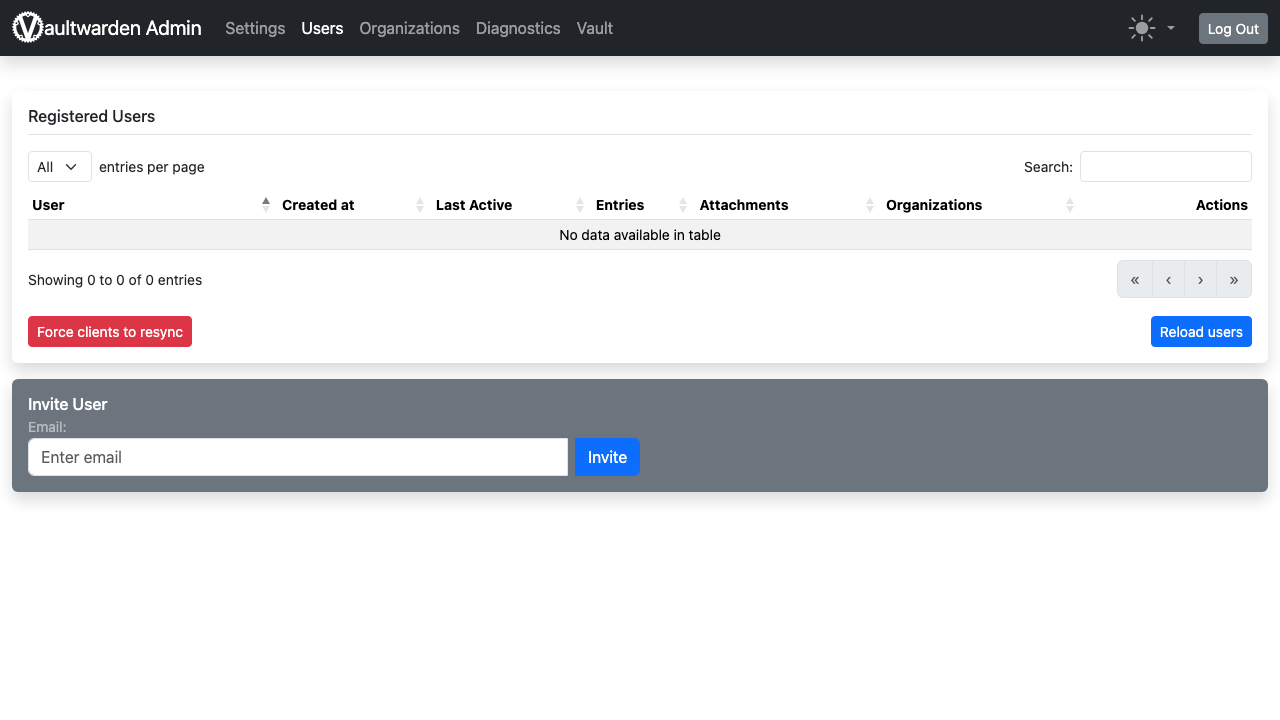Click the Vaultwarden logo icon
Screen dimensions: 1280x720
click(28, 27)
